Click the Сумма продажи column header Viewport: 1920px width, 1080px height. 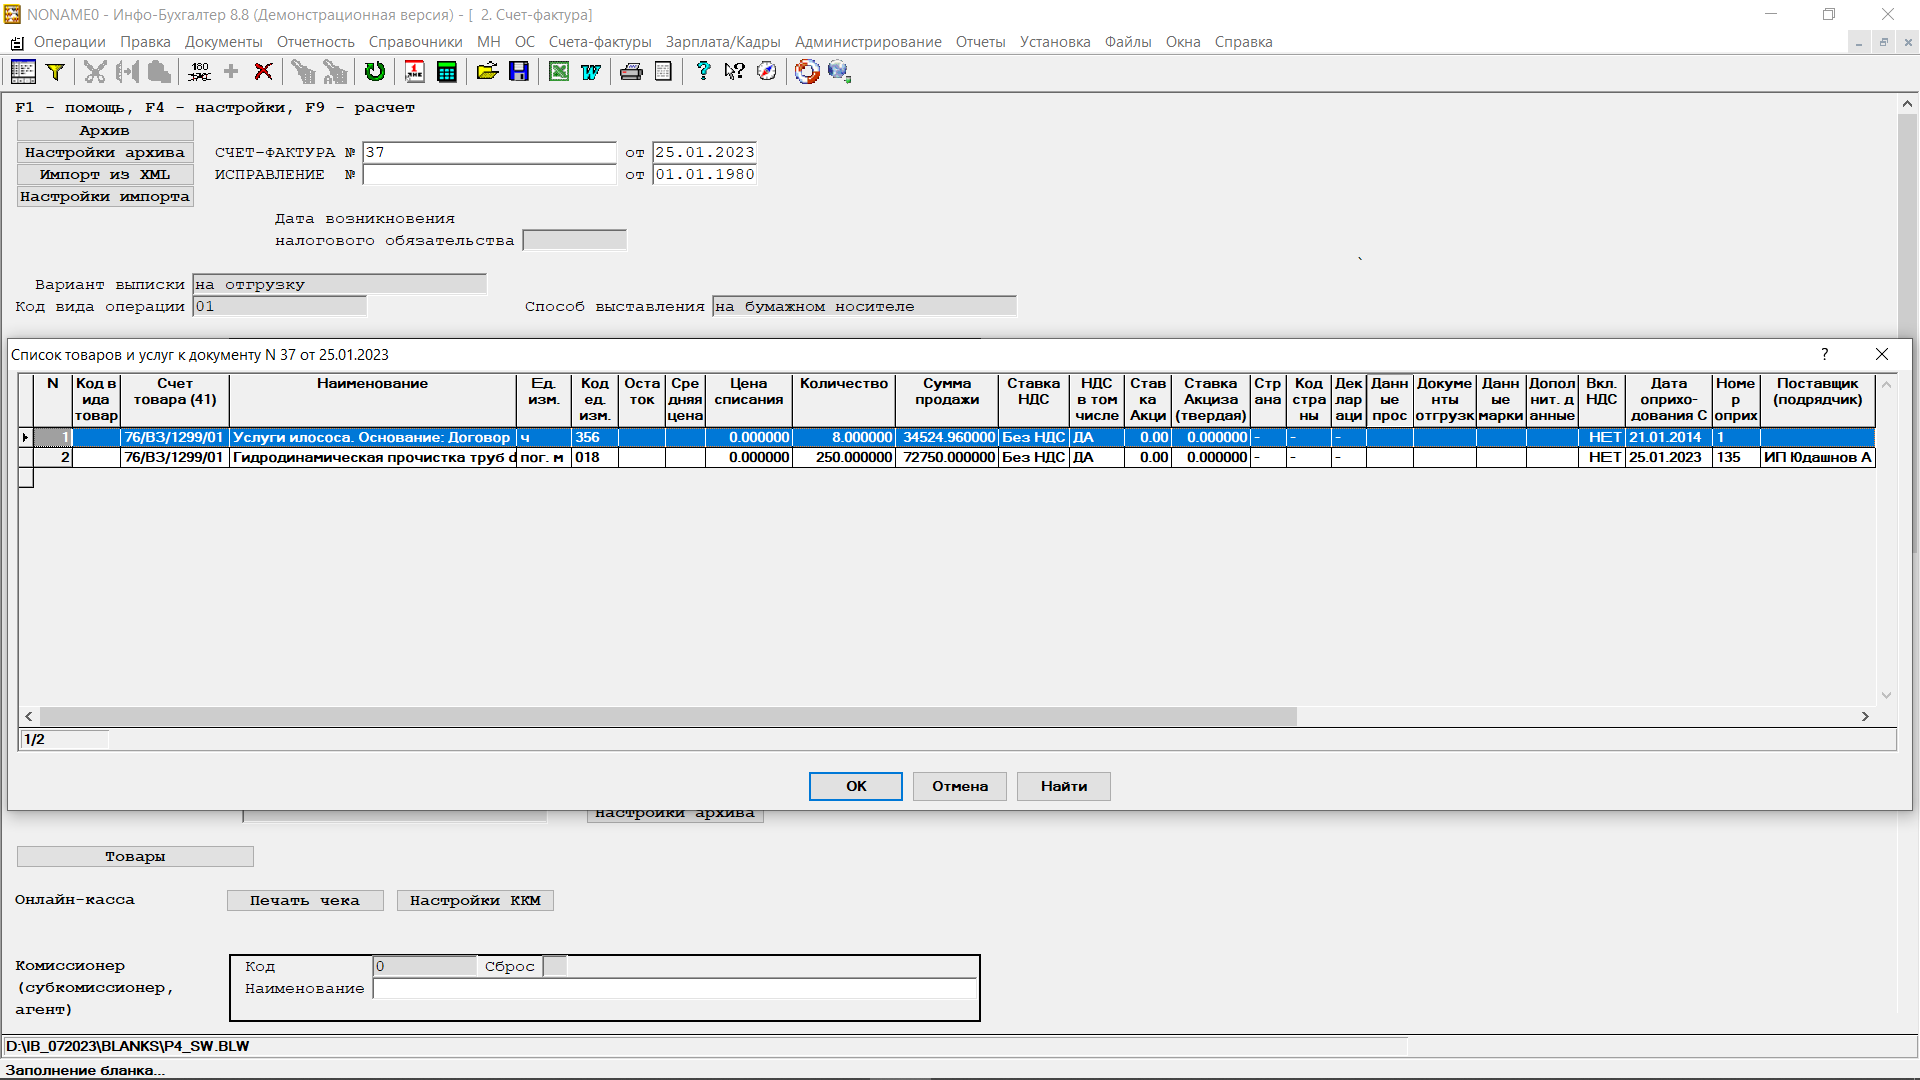click(947, 399)
